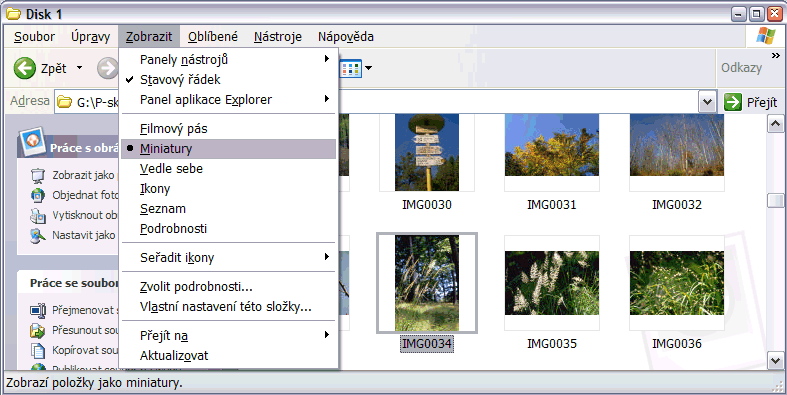Click the Windows flag logo icon

click(765, 36)
